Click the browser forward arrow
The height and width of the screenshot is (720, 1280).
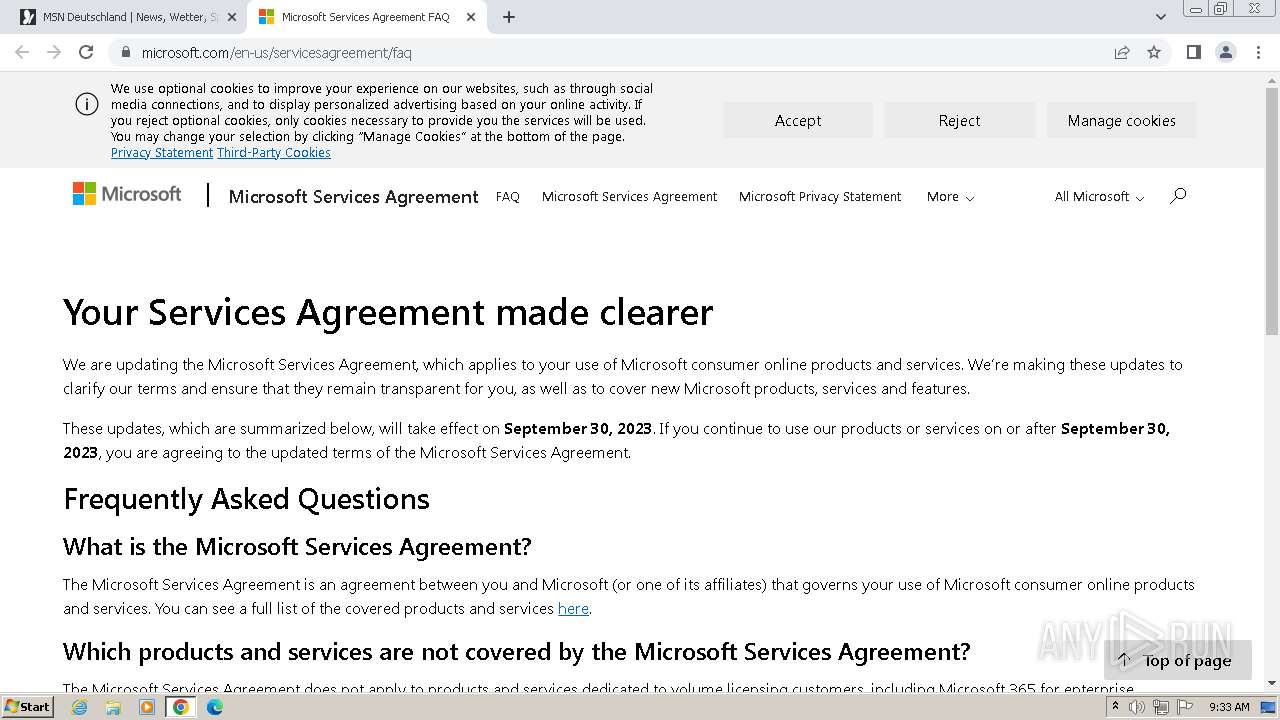click(54, 52)
